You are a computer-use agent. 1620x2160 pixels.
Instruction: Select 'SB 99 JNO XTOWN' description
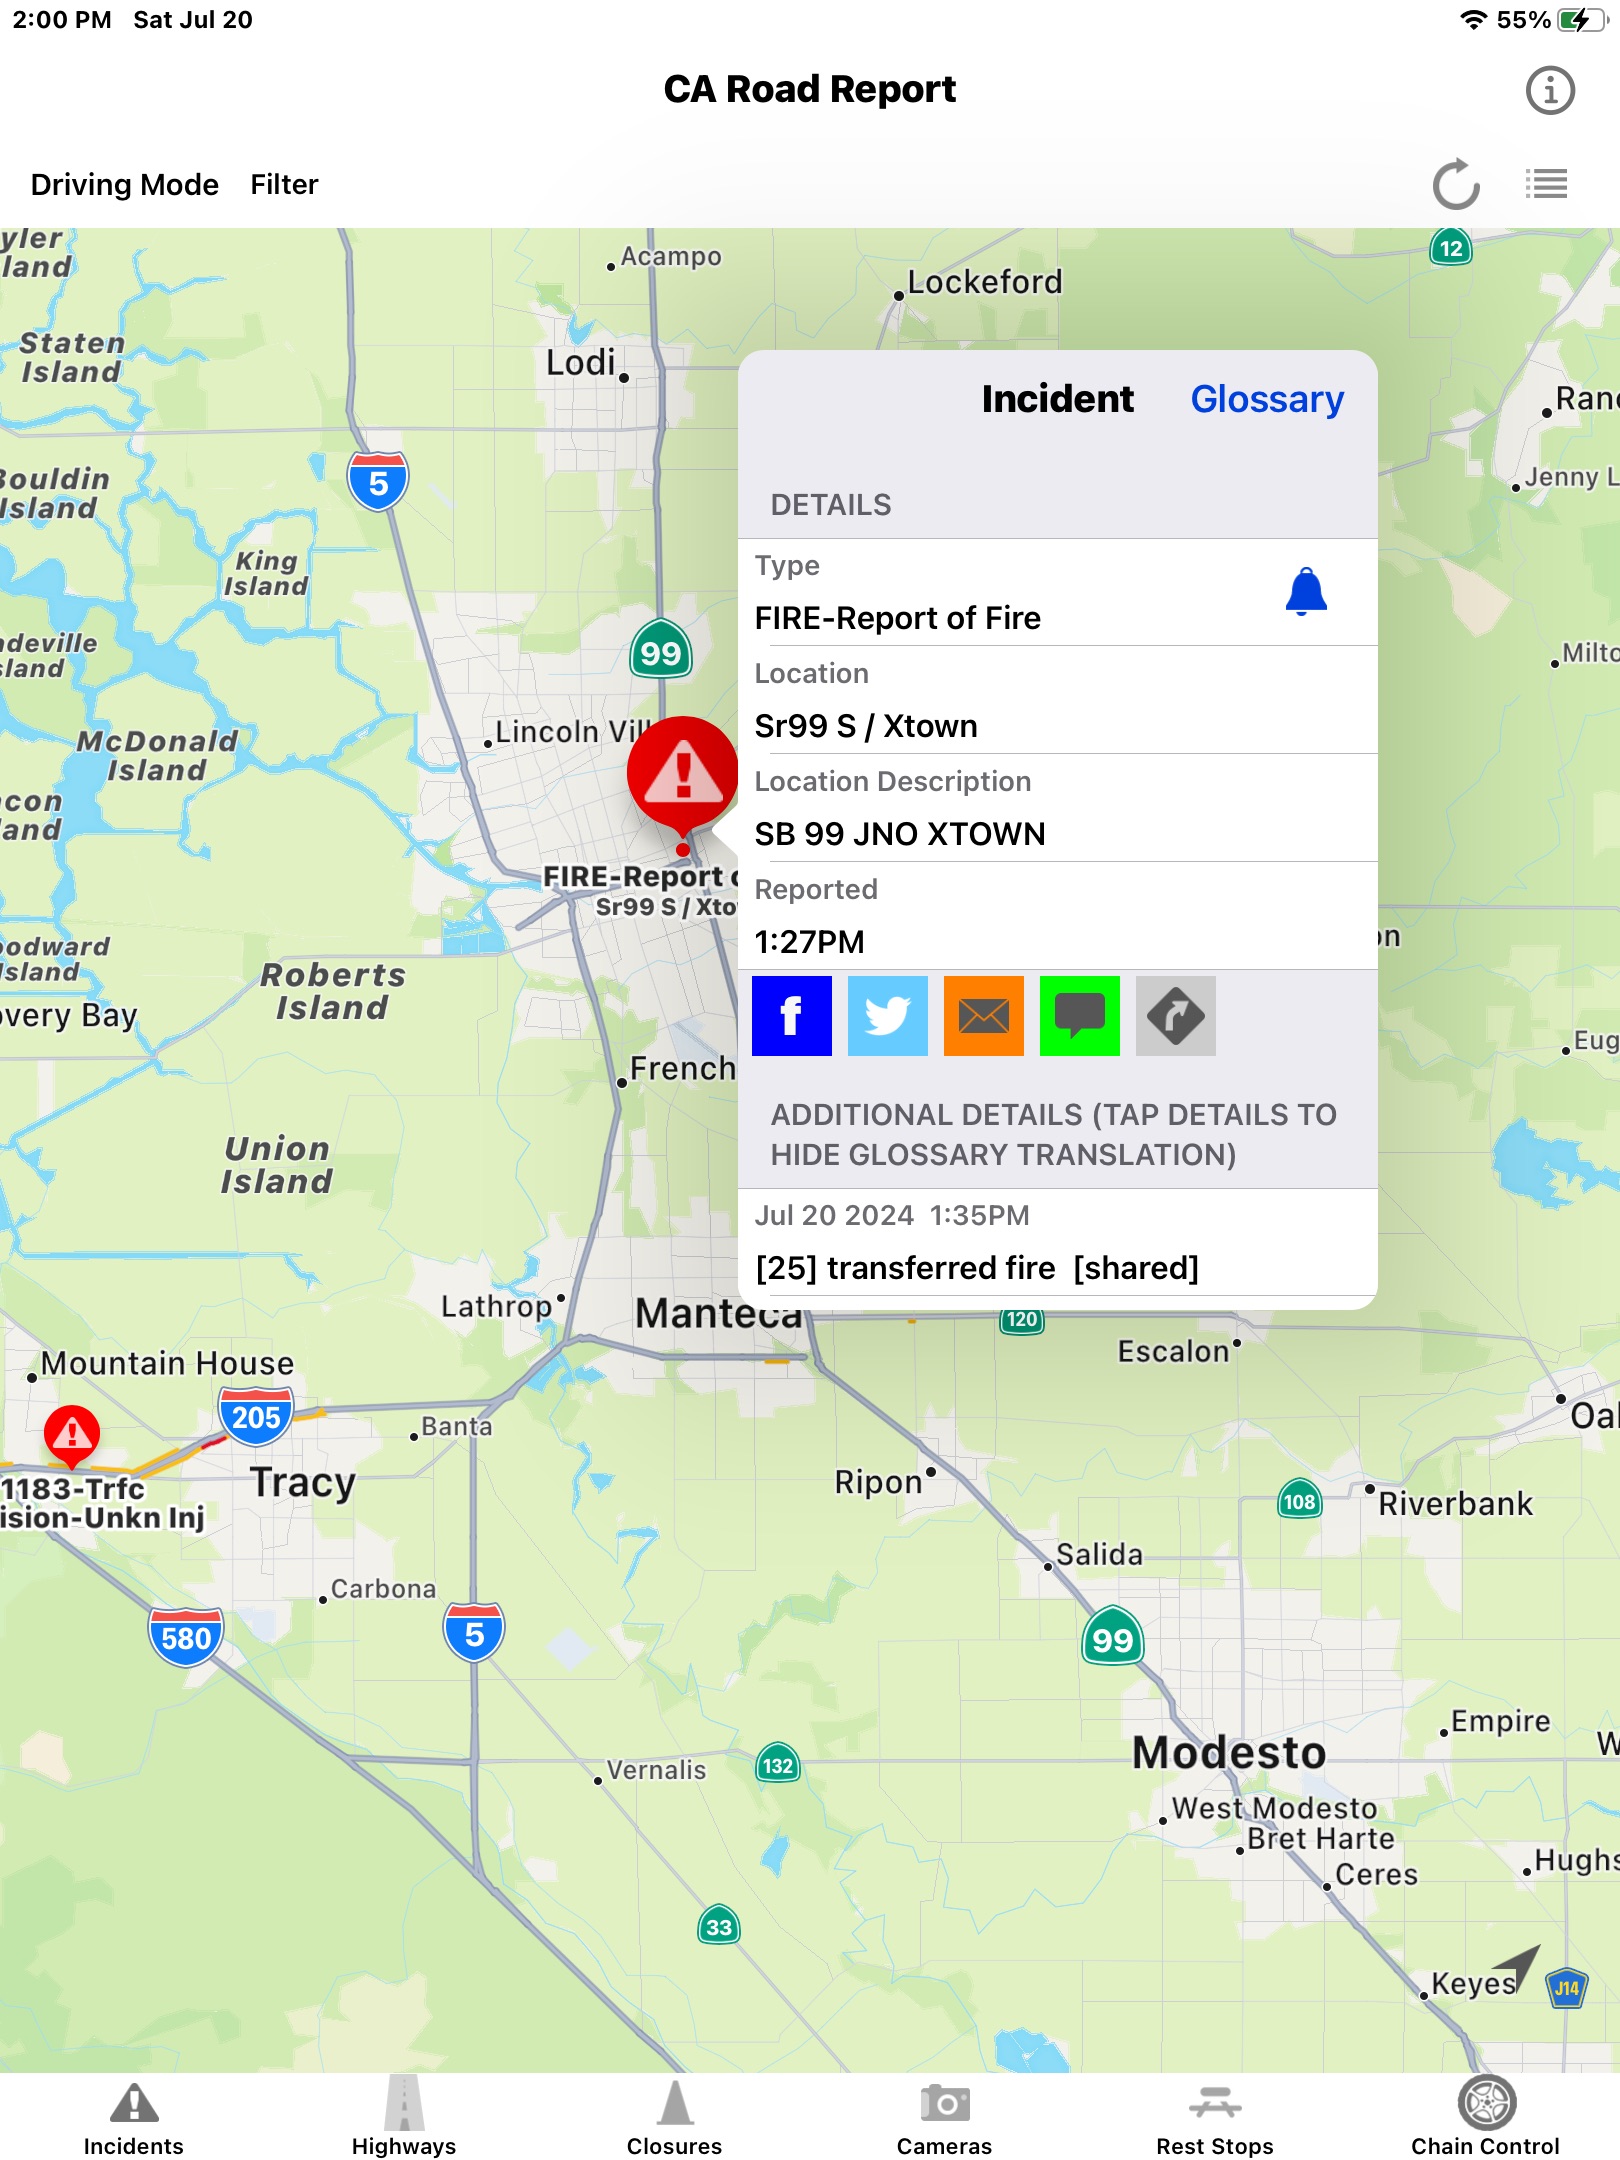pyautogui.click(x=900, y=834)
